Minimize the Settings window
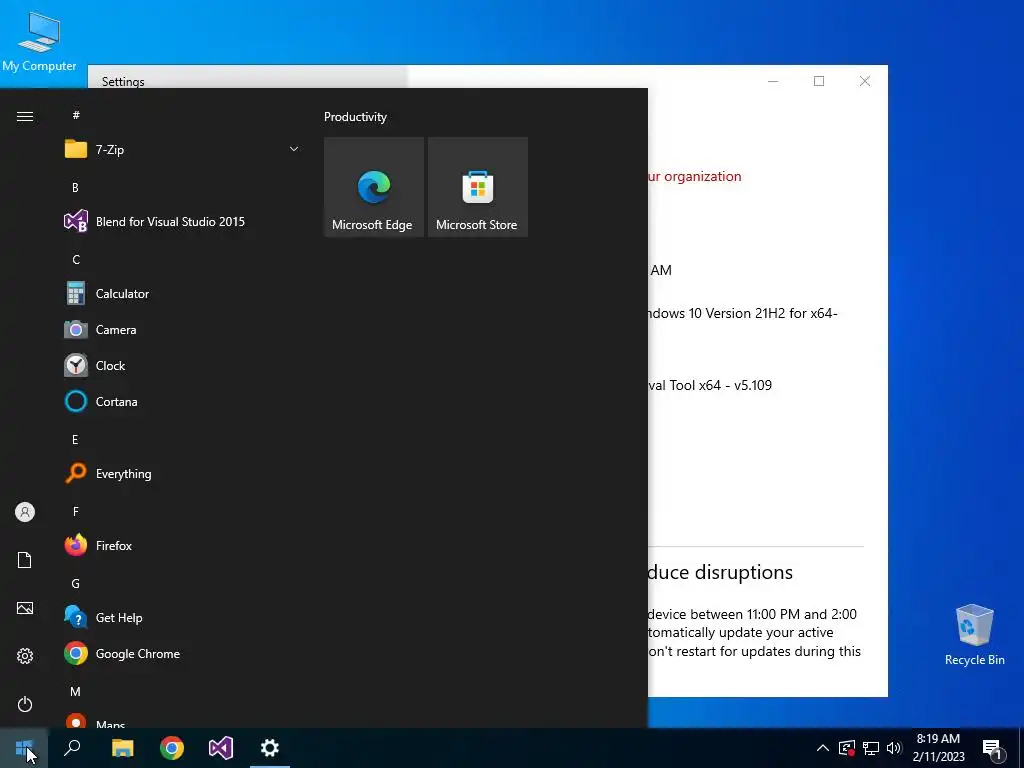1024x768 pixels. coord(773,81)
